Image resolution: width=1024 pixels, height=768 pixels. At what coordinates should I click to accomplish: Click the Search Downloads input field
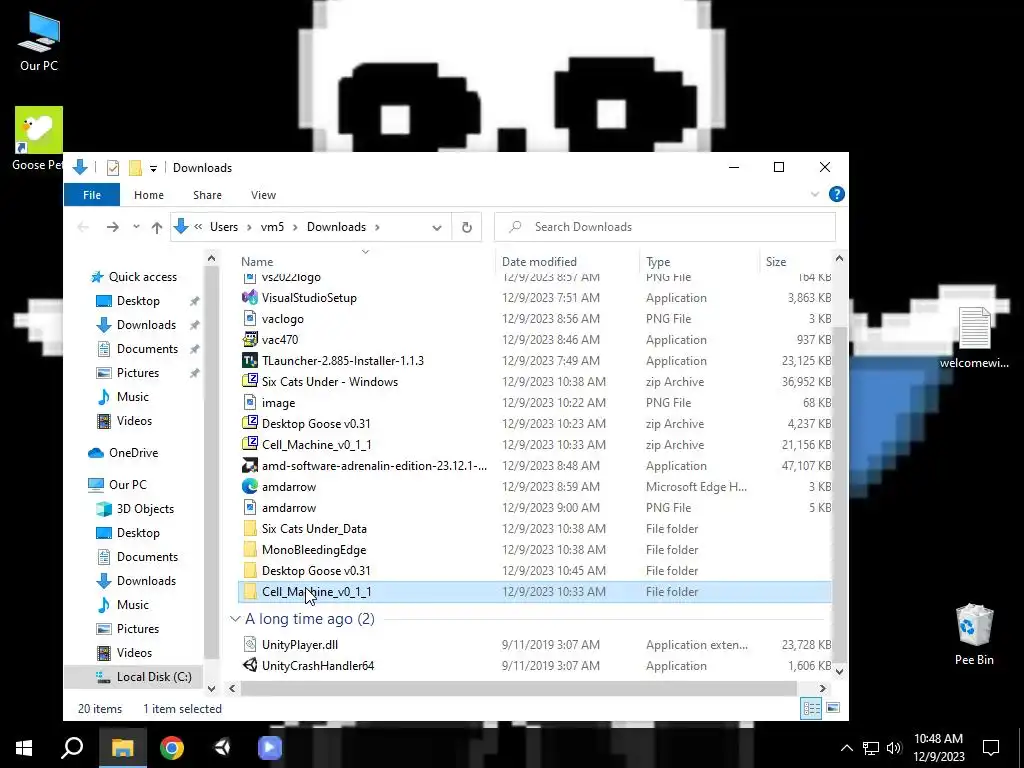[665, 227]
